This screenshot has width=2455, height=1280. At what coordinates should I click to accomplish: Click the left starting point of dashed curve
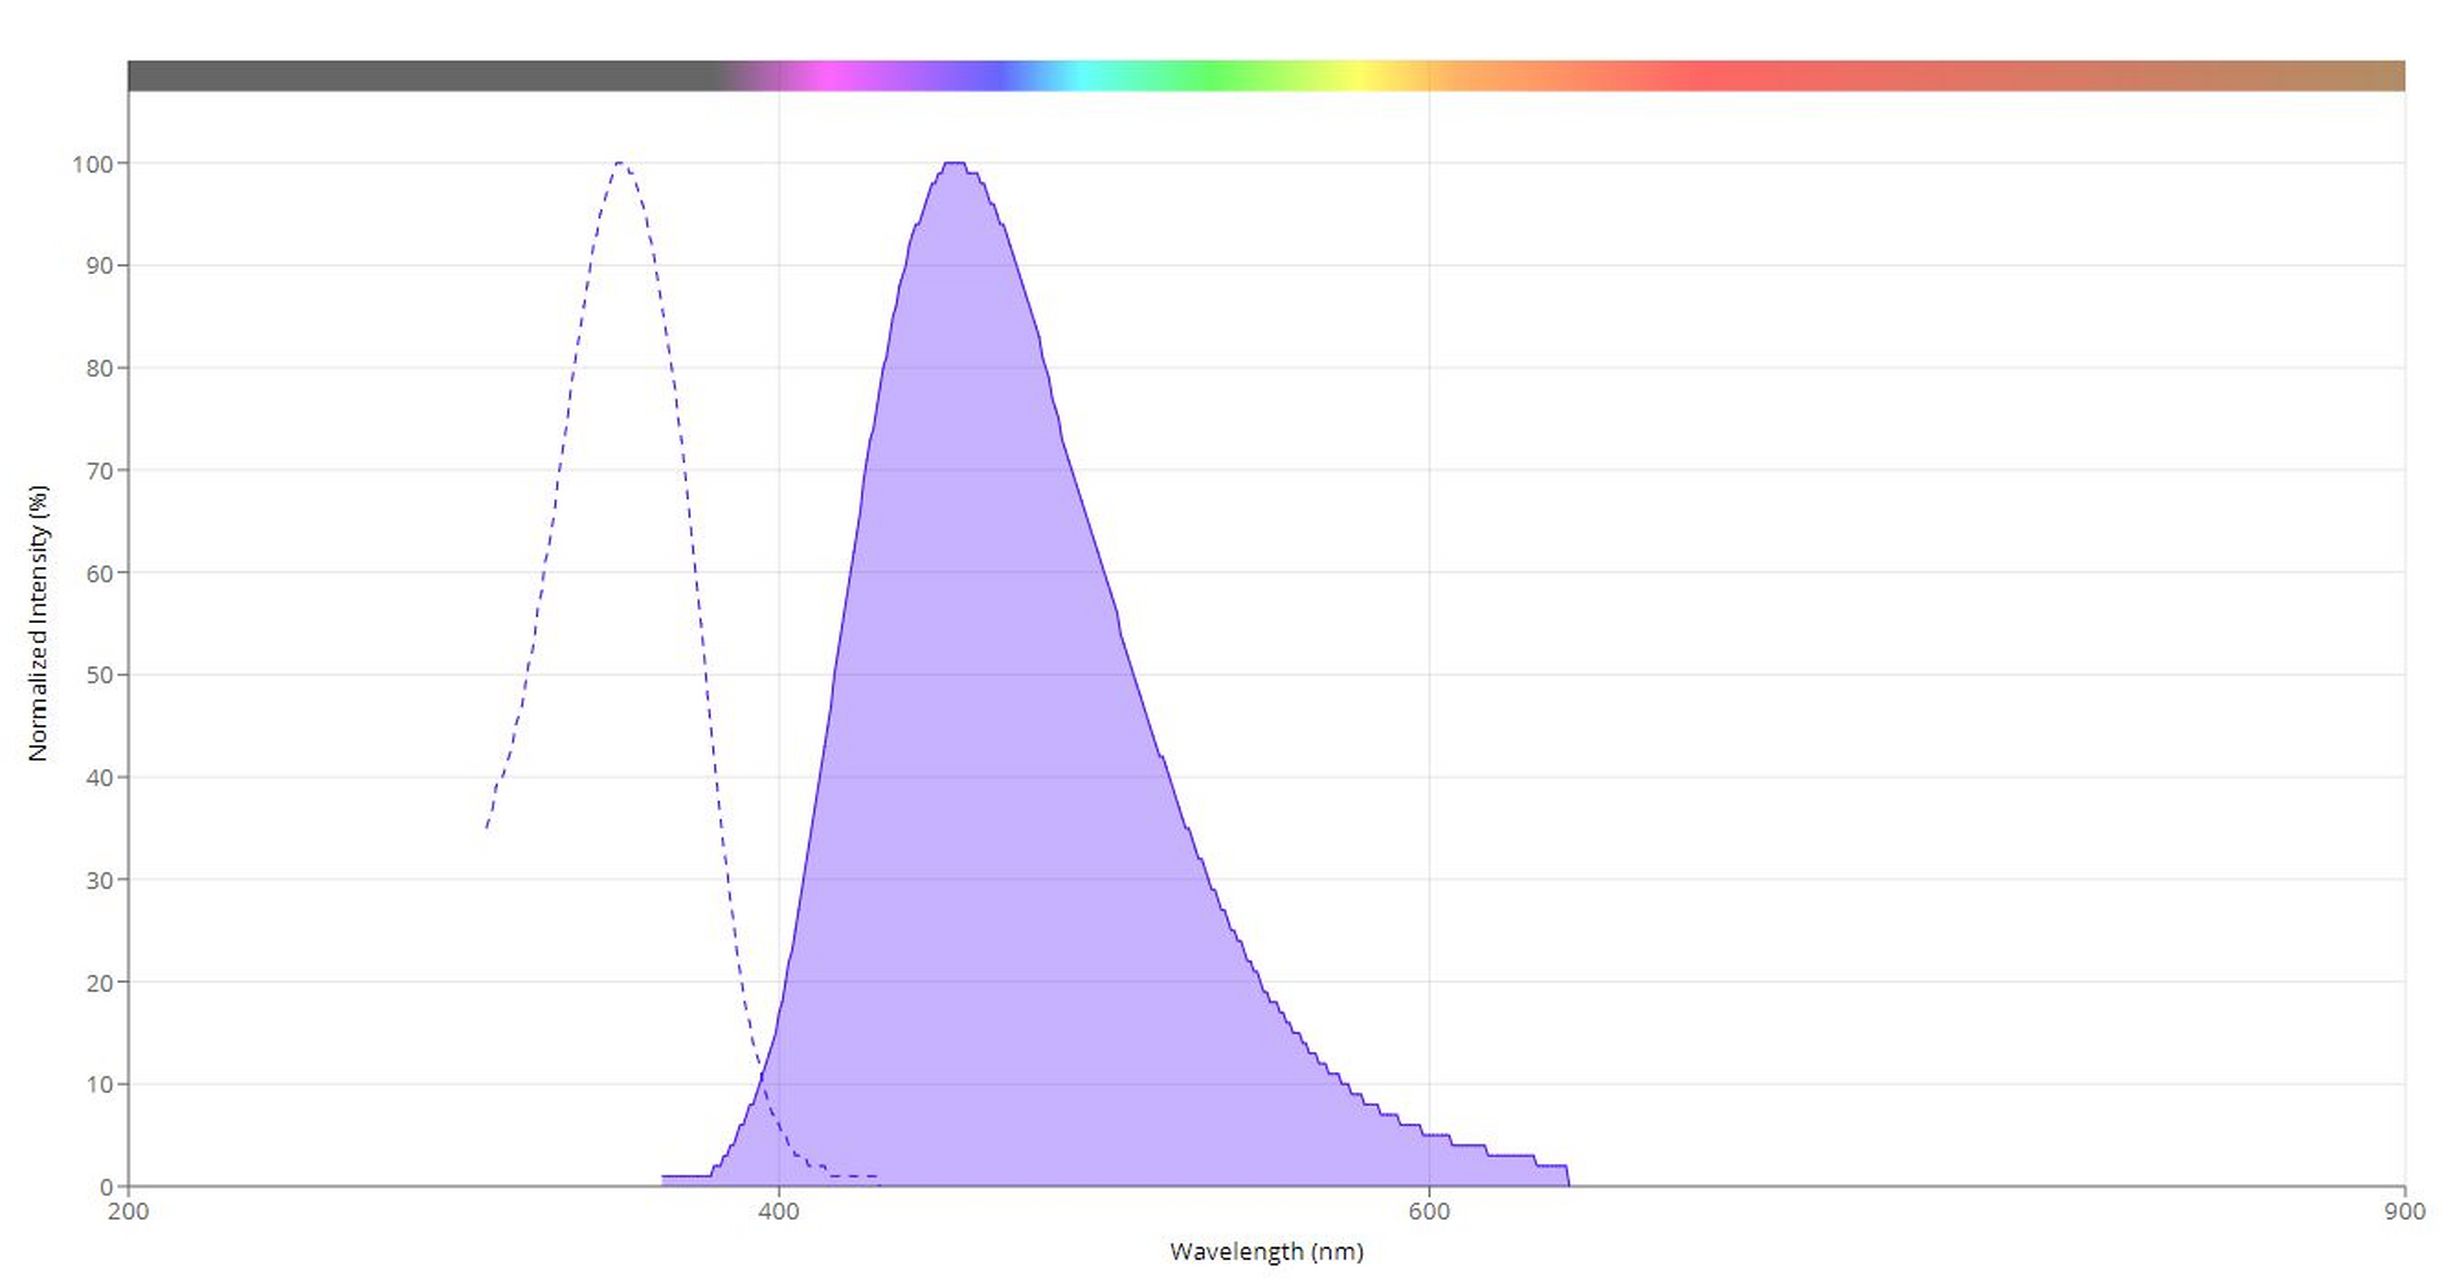coord(487,827)
